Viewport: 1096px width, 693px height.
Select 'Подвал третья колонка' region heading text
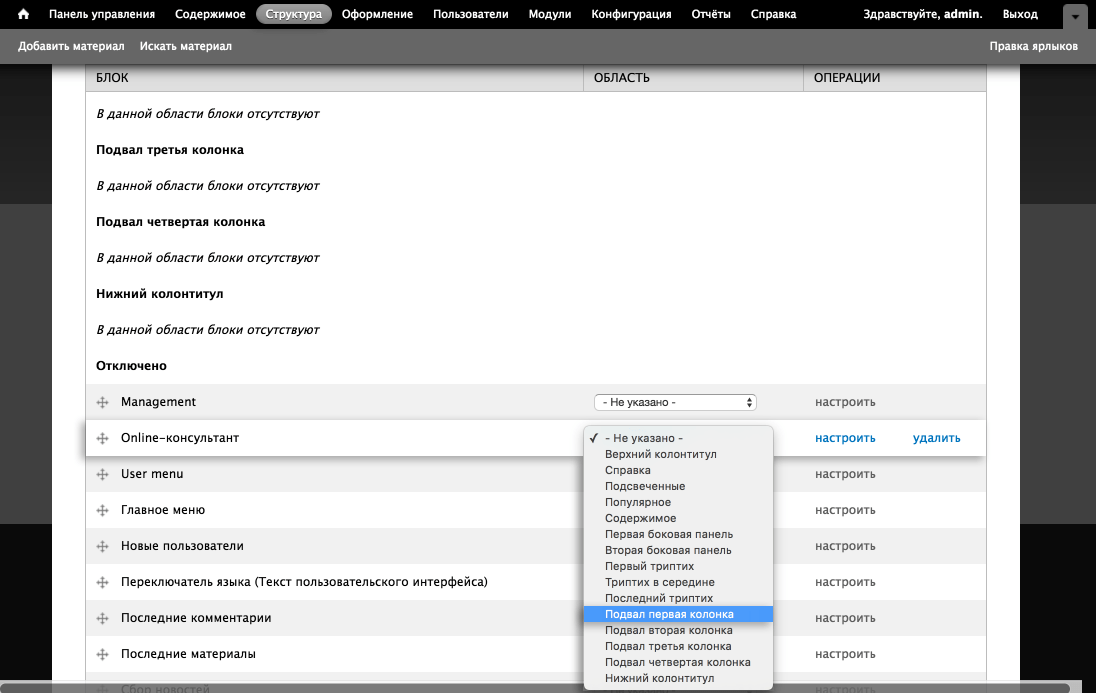tap(170, 150)
